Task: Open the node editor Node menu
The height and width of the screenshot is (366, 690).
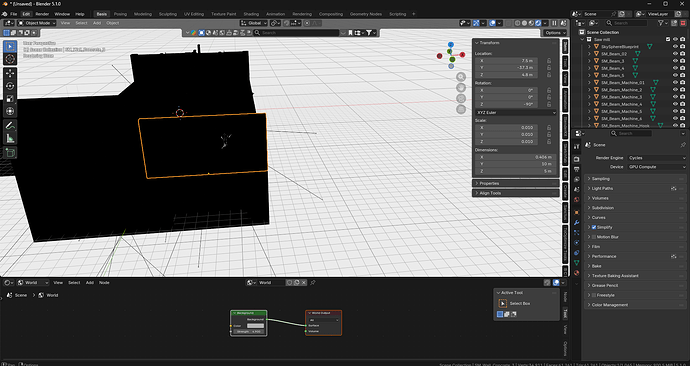Action: pyautogui.click(x=104, y=282)
